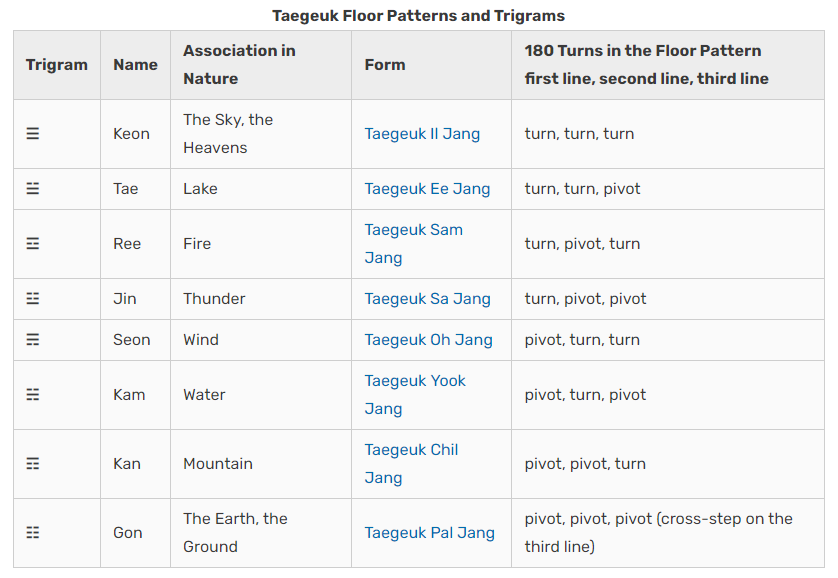Click the Taegeuk Oh Jang link
This screenshot has width=838, height=578.
click(428, 340)
